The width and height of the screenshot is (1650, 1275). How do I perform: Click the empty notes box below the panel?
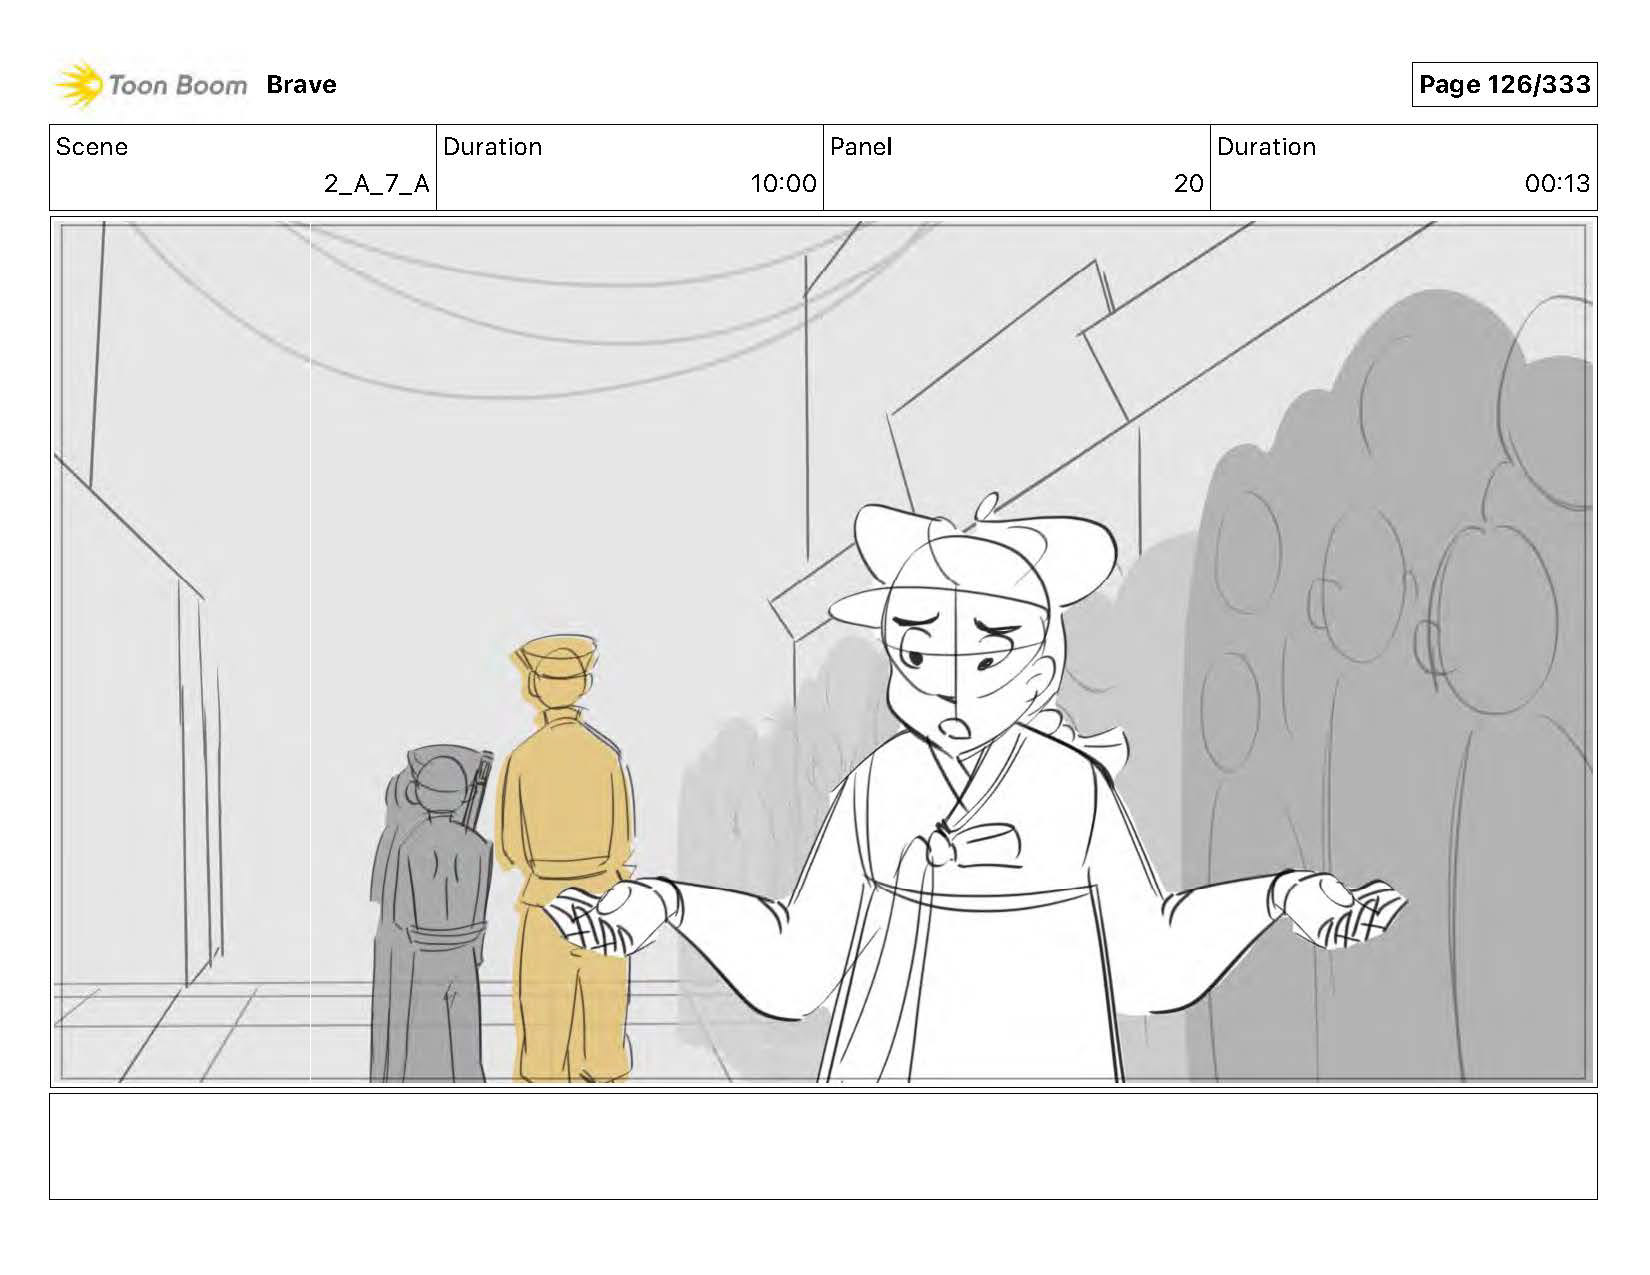pos(823,1146)
